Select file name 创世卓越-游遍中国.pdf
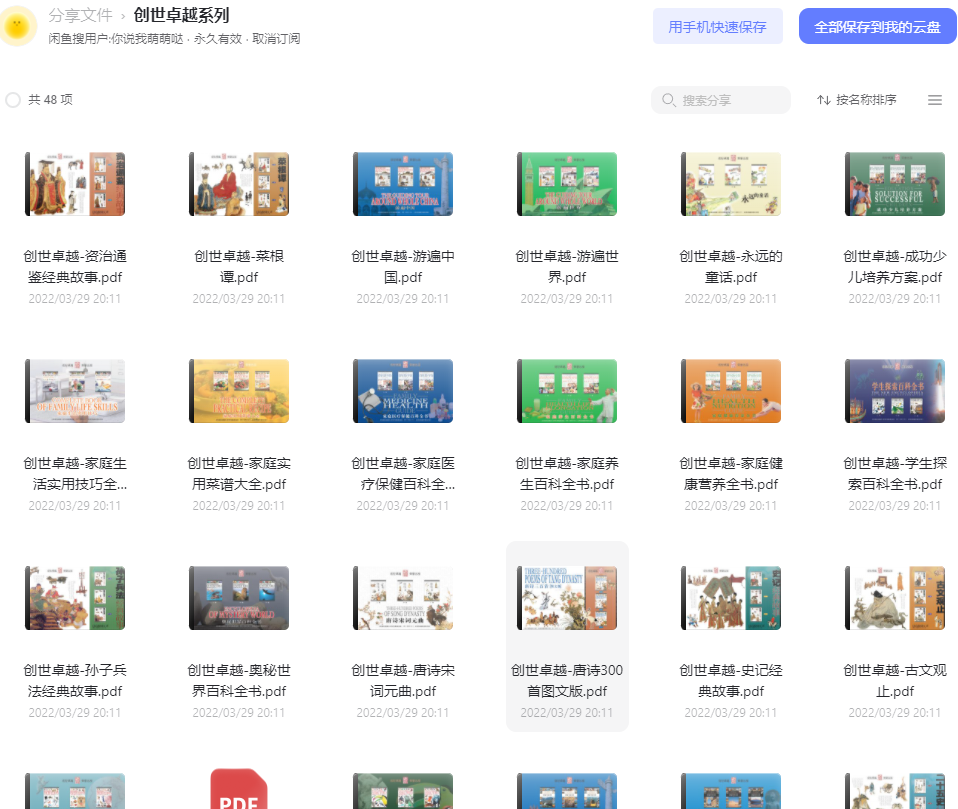Image resolution: width=958 pixels, height=809 pixels. [403, 266]
